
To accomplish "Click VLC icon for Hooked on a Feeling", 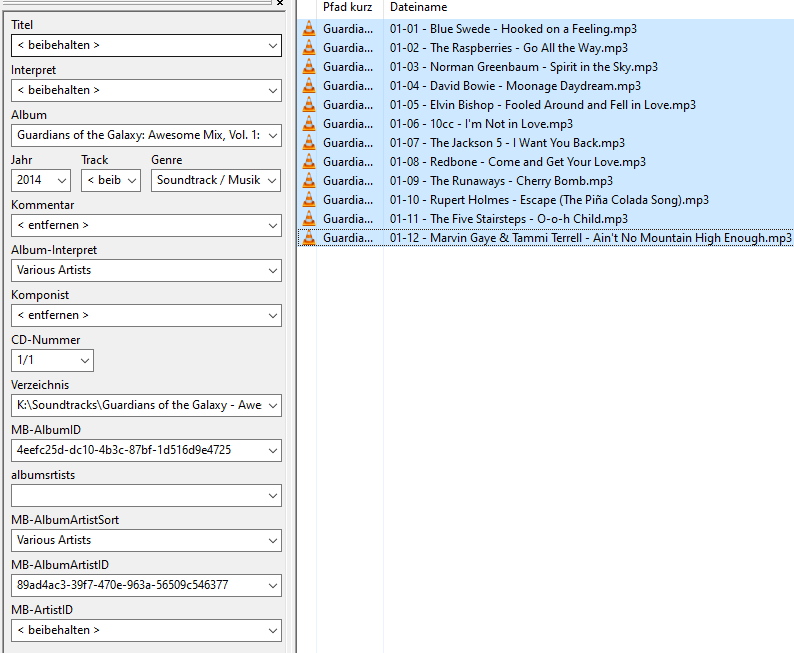I will pyautogui.click(x=309, y=29).
